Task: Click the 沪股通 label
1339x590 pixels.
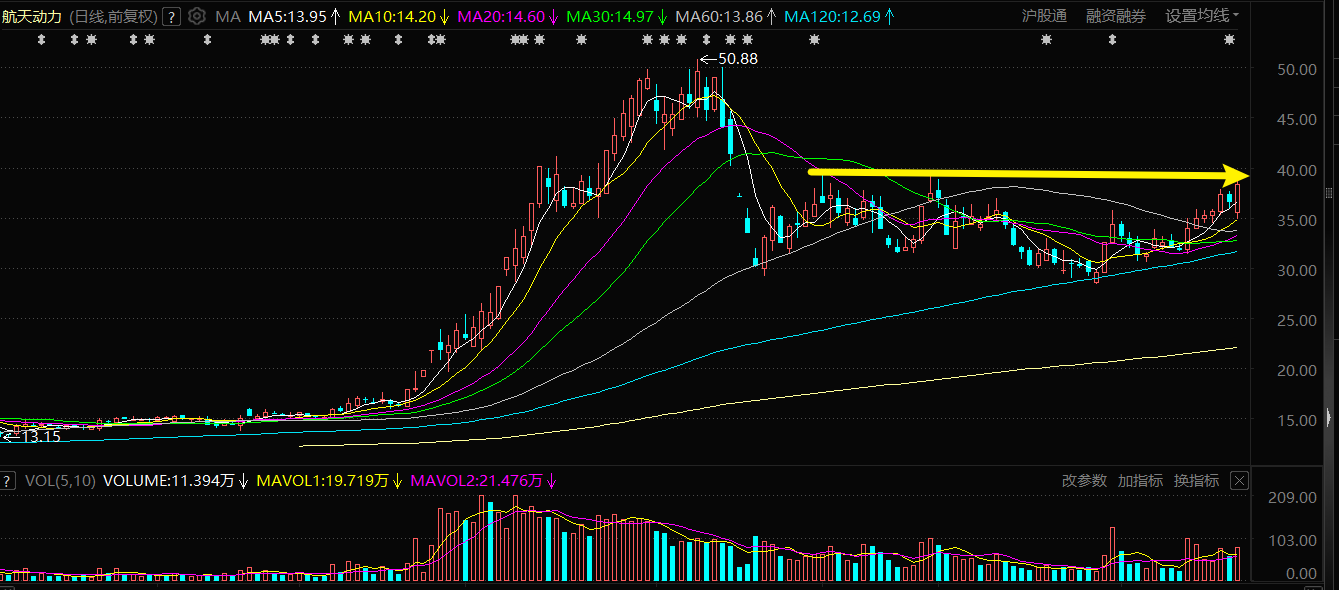Action: pyautogui.click(x=1044, y=16)
